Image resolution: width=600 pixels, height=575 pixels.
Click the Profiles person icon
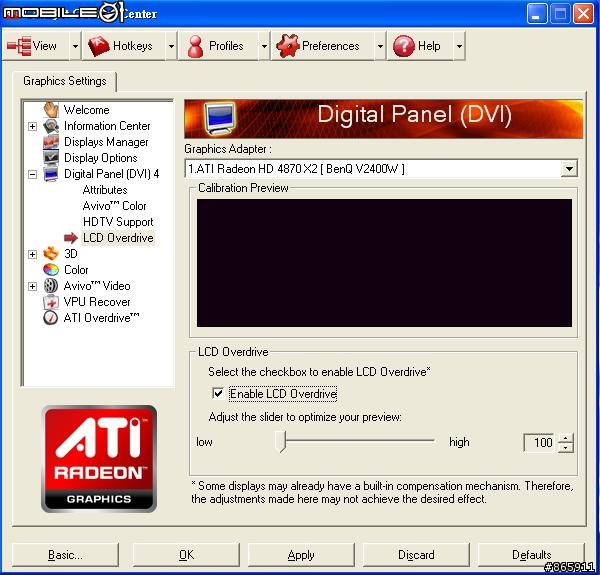point(195,47)
